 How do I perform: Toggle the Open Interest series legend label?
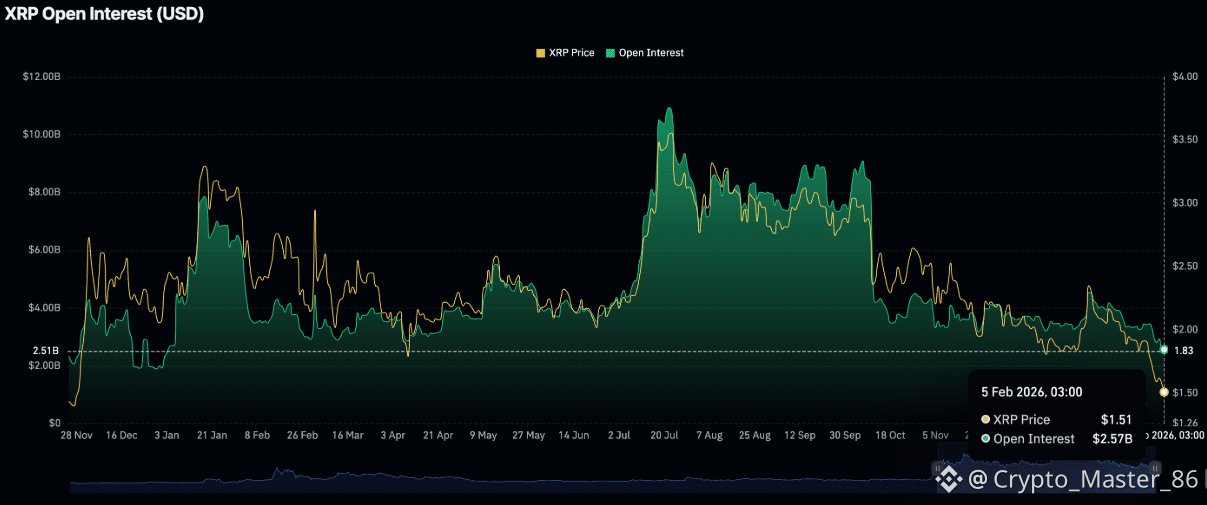(649, 53)
